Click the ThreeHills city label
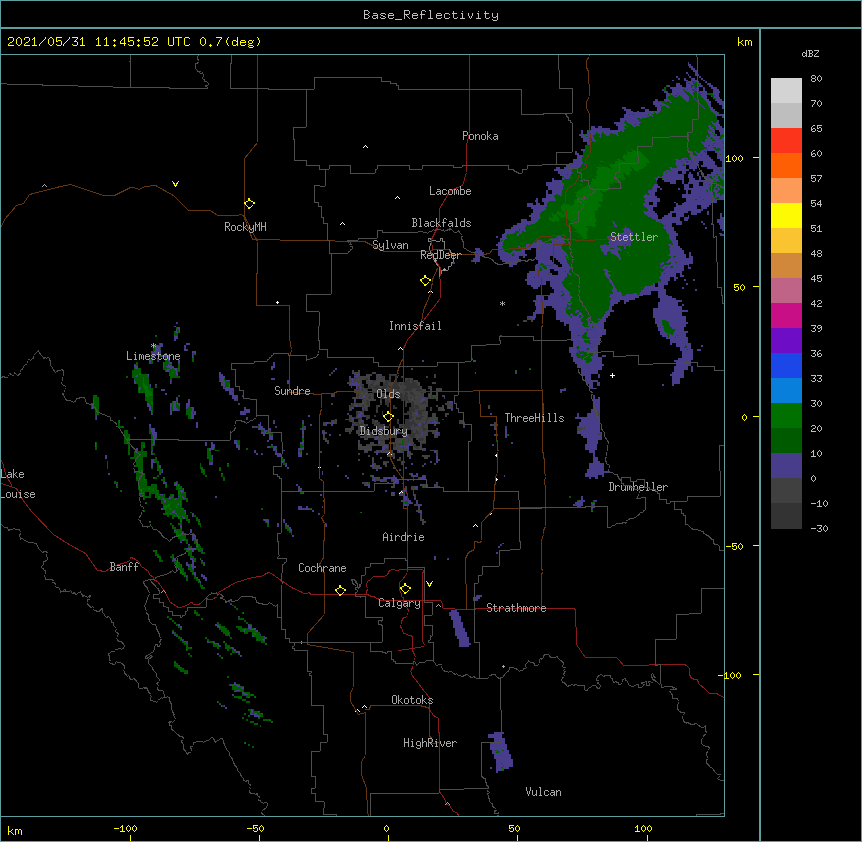Viewport: 862px width, 842px height. tap(534, 418)
